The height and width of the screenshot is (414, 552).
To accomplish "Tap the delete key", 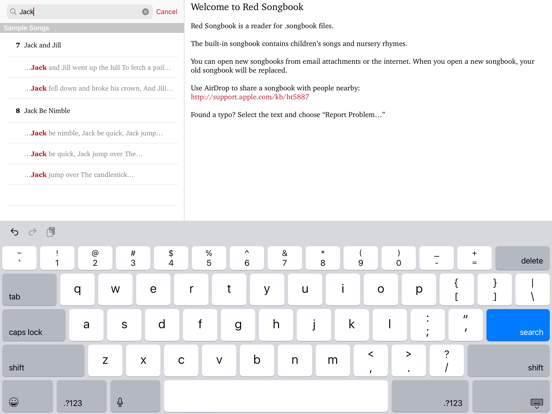I will point(522,258).
